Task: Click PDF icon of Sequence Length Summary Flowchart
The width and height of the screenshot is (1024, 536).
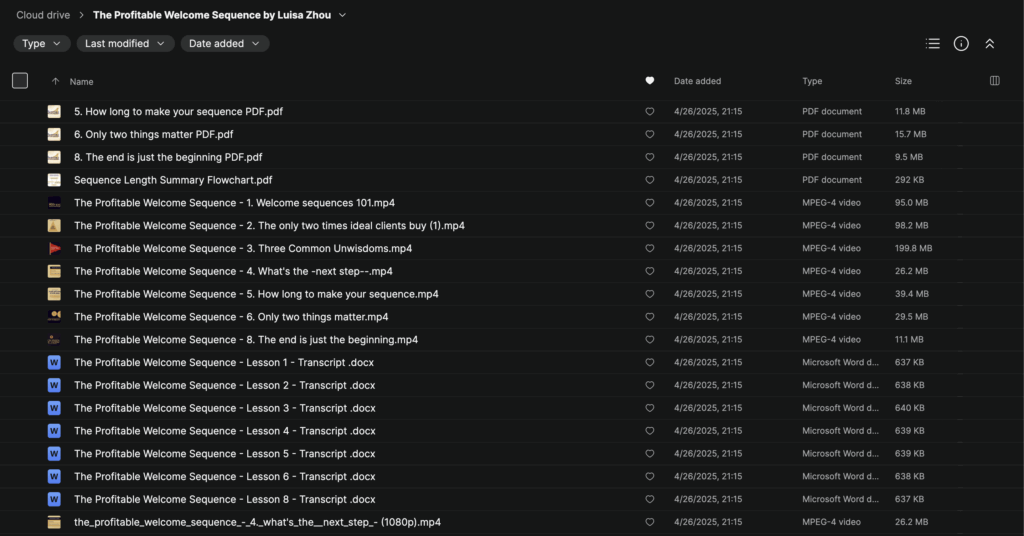Action: (x=54, y=180)
